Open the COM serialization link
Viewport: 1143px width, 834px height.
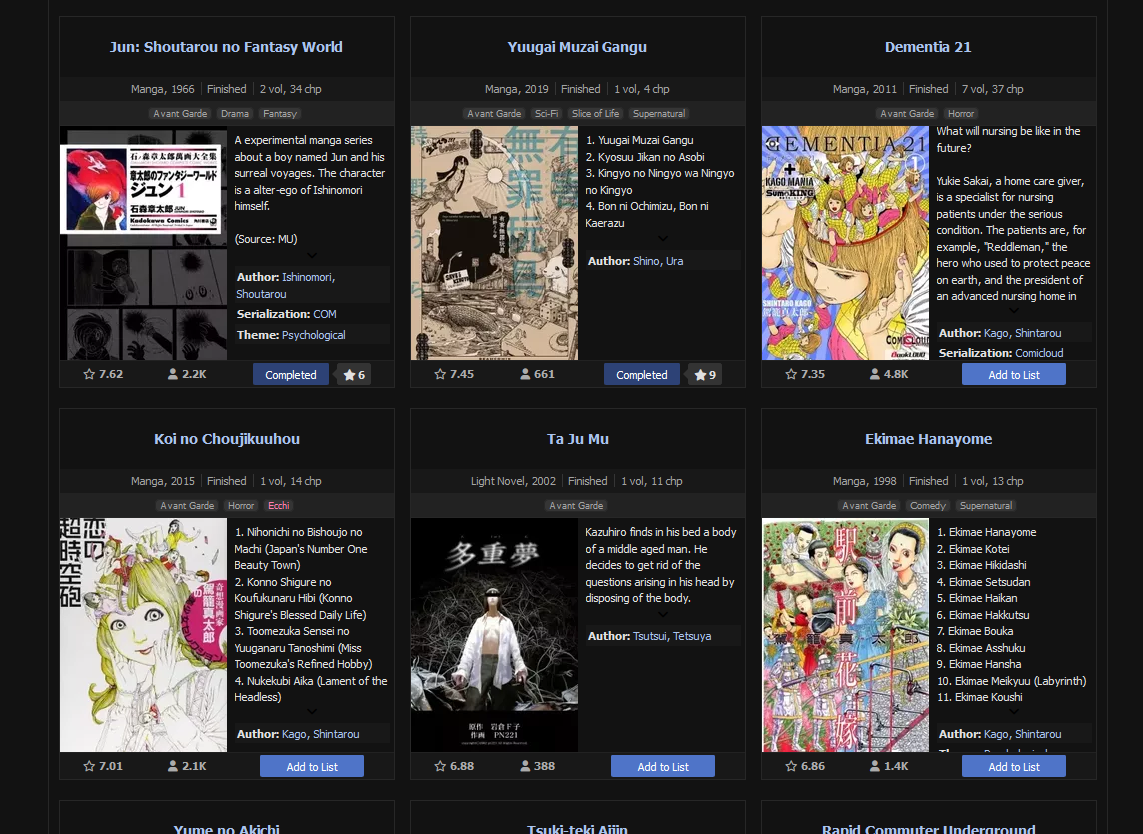[324, 314]
